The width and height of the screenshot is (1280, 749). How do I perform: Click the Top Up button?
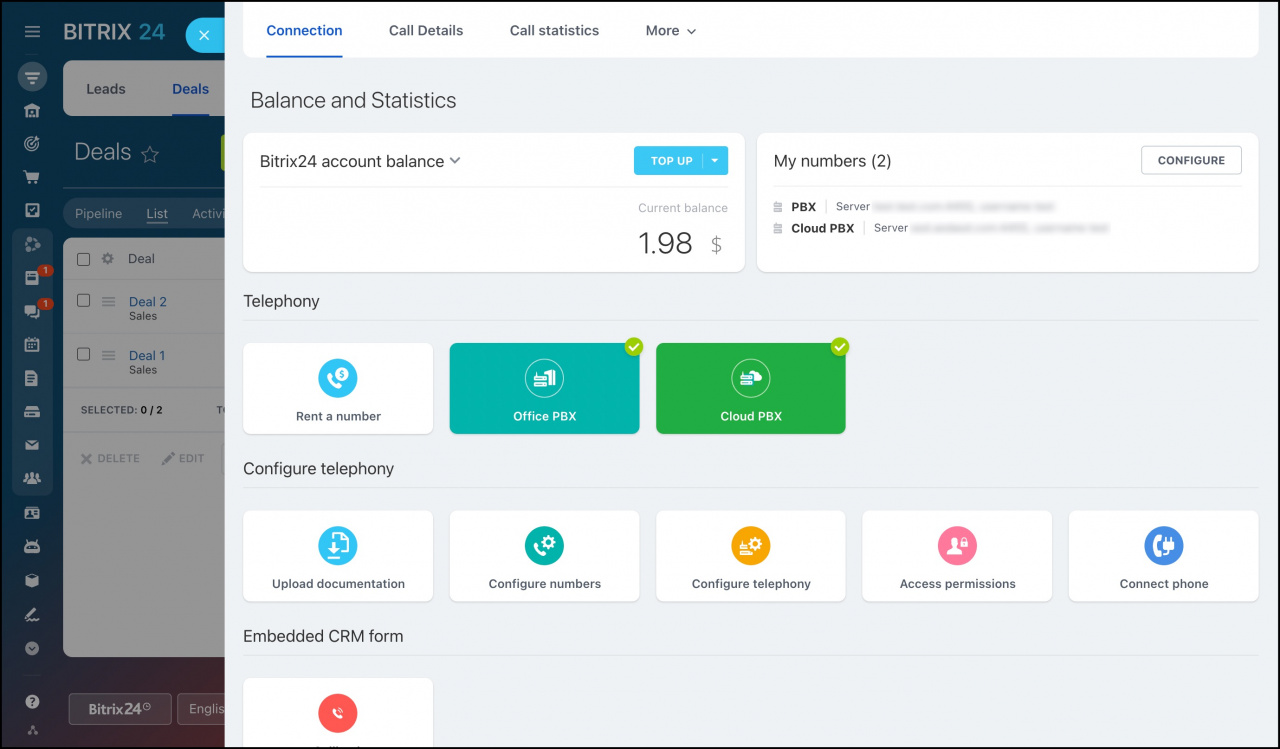tap(669, 161)
